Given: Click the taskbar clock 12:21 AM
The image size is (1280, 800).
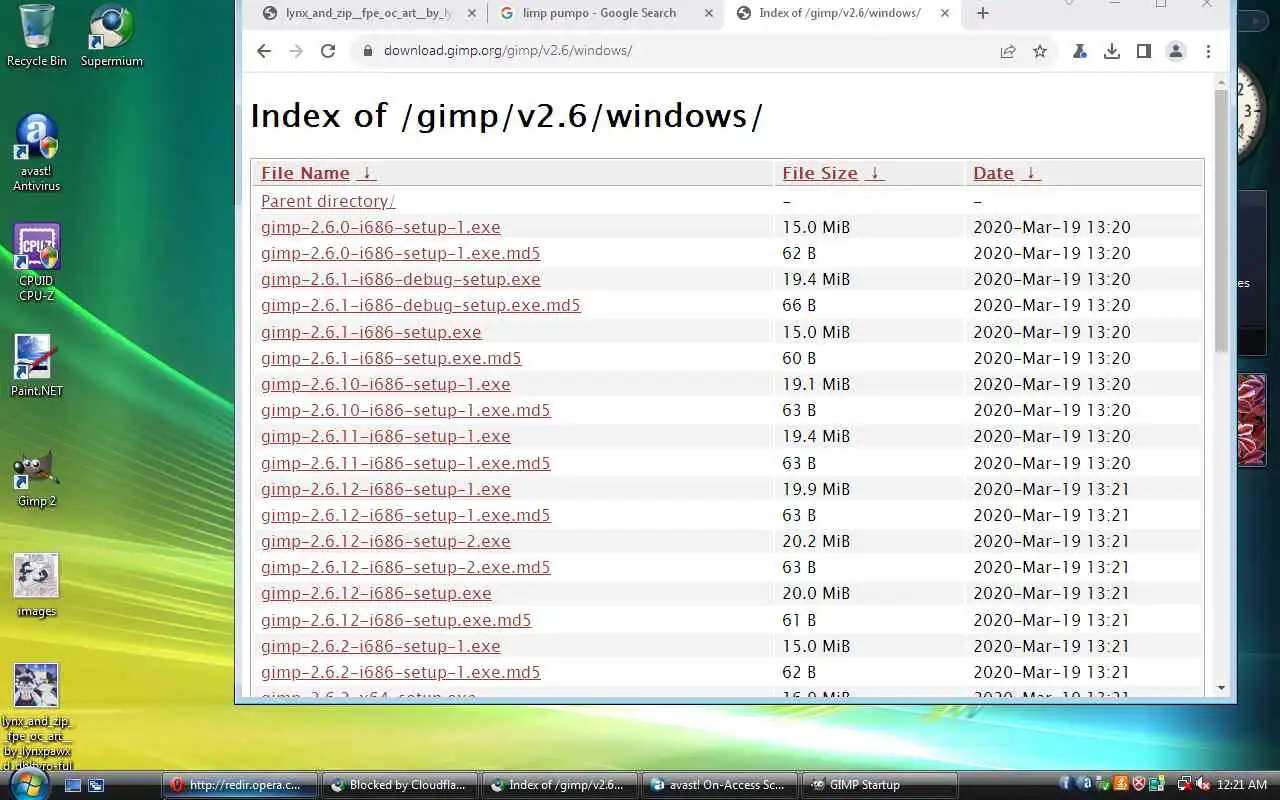Looking at the screenshot, I should pos(1244,785).
